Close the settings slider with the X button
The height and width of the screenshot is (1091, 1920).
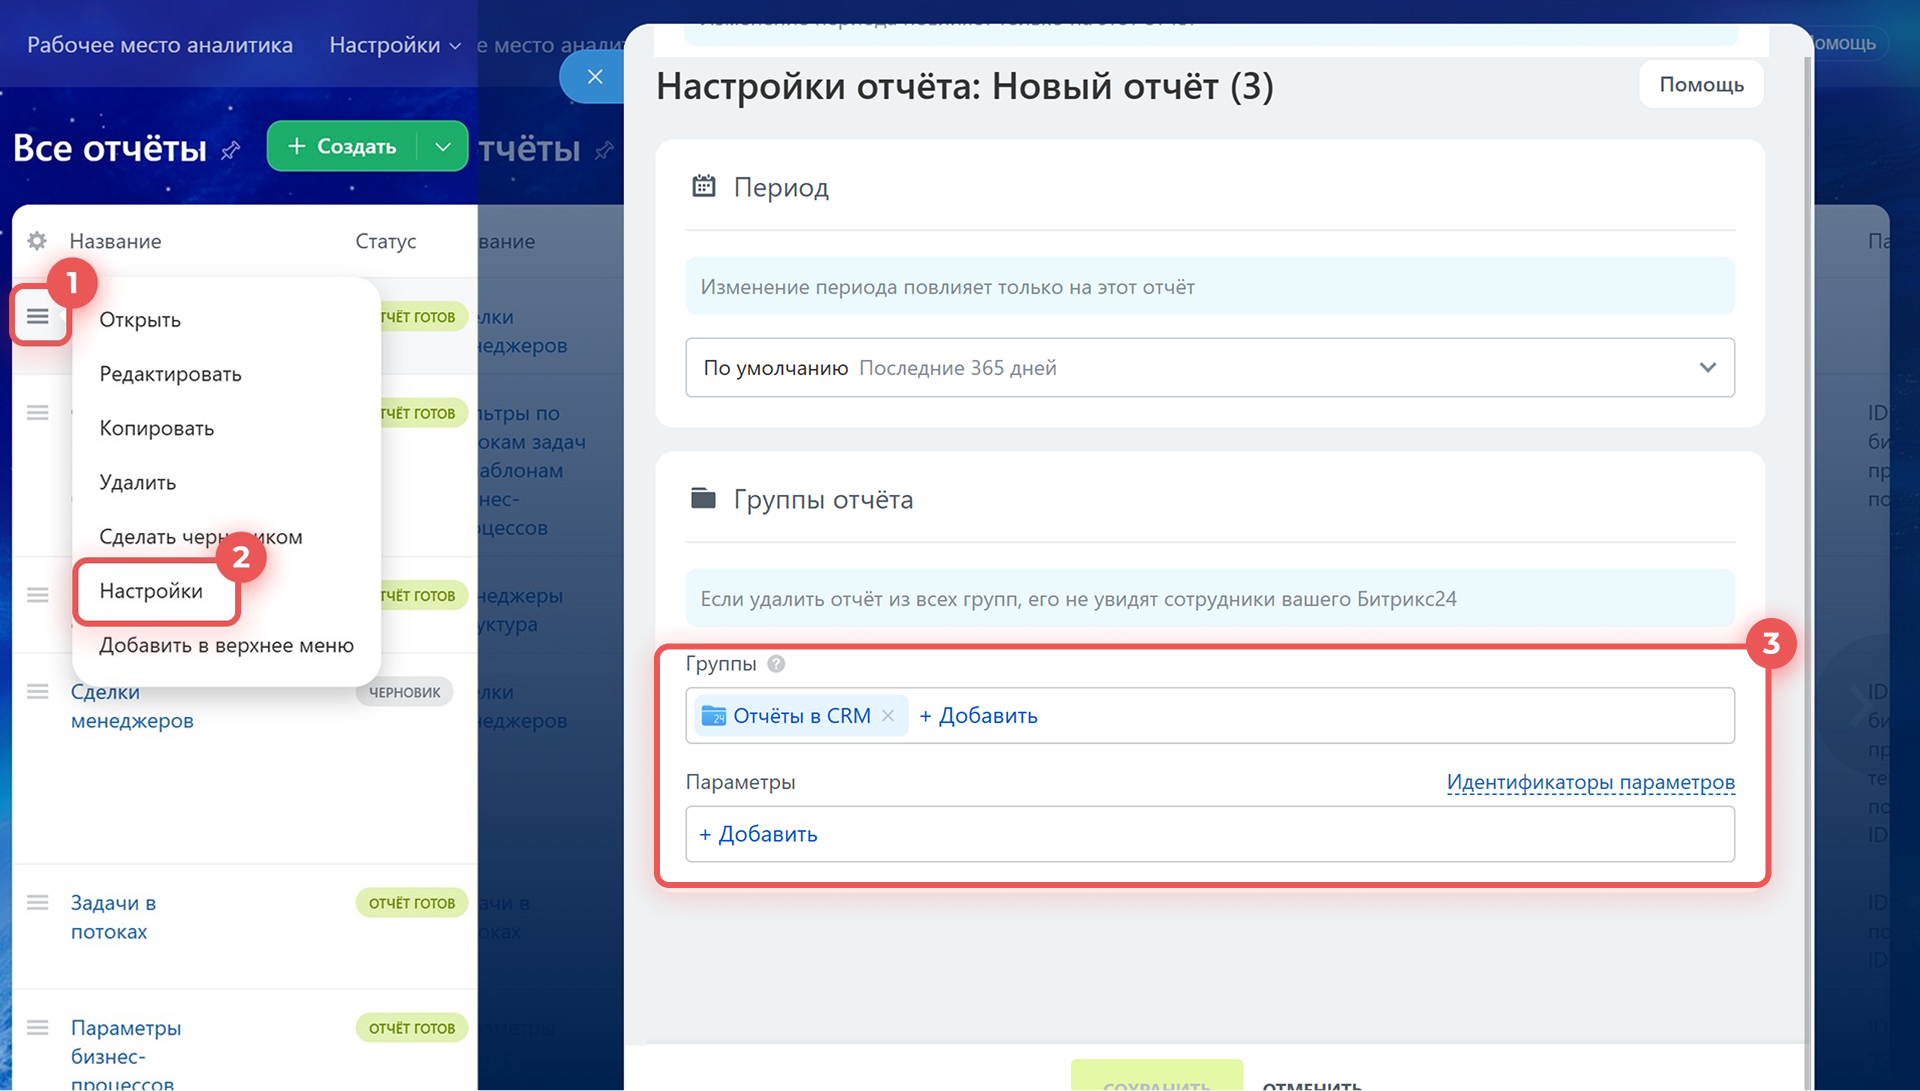(x=594, y=77)
